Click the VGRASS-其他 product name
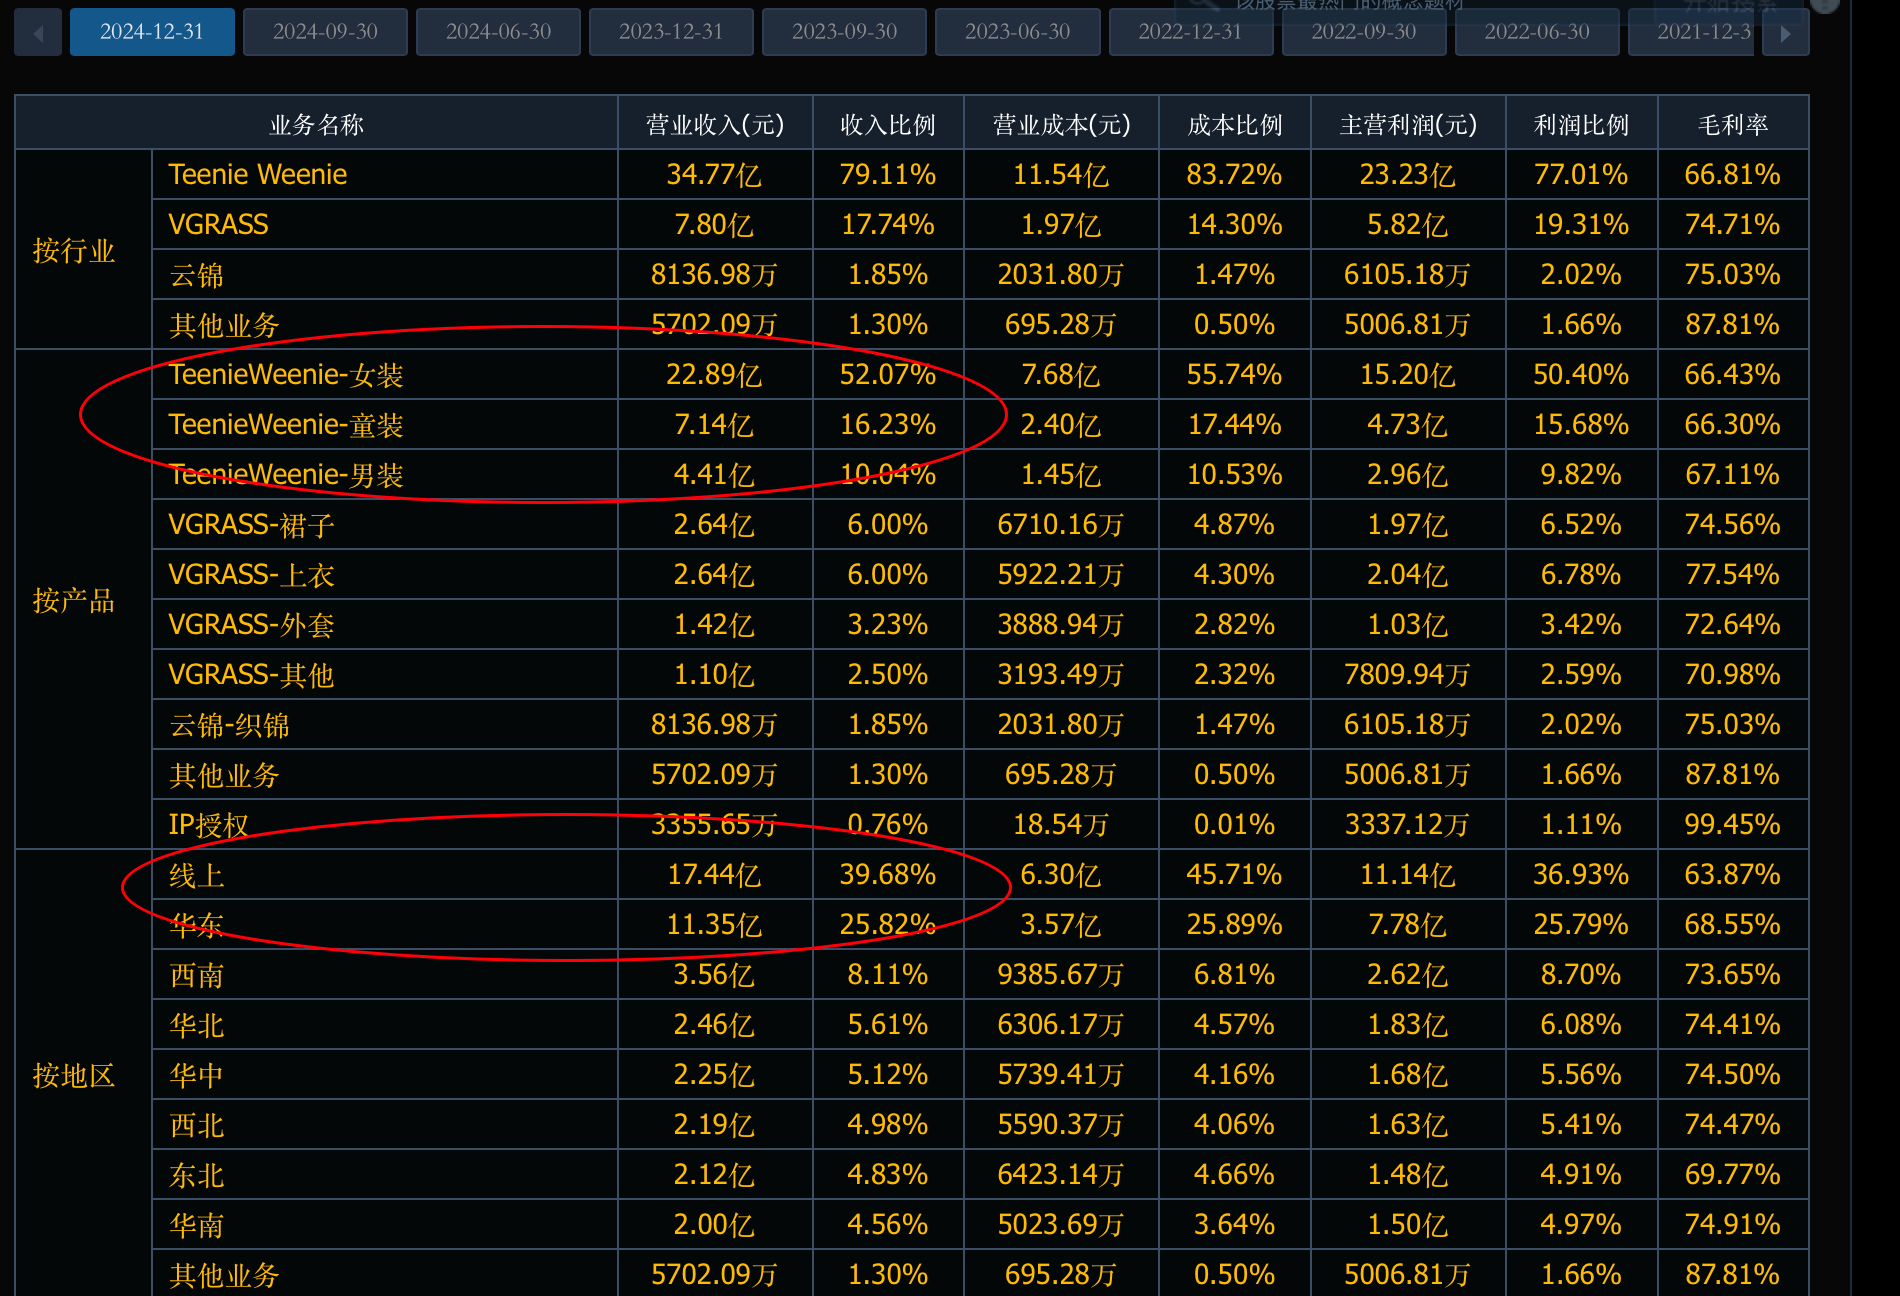The image size is (1900, 1296). tap(251, 674)
